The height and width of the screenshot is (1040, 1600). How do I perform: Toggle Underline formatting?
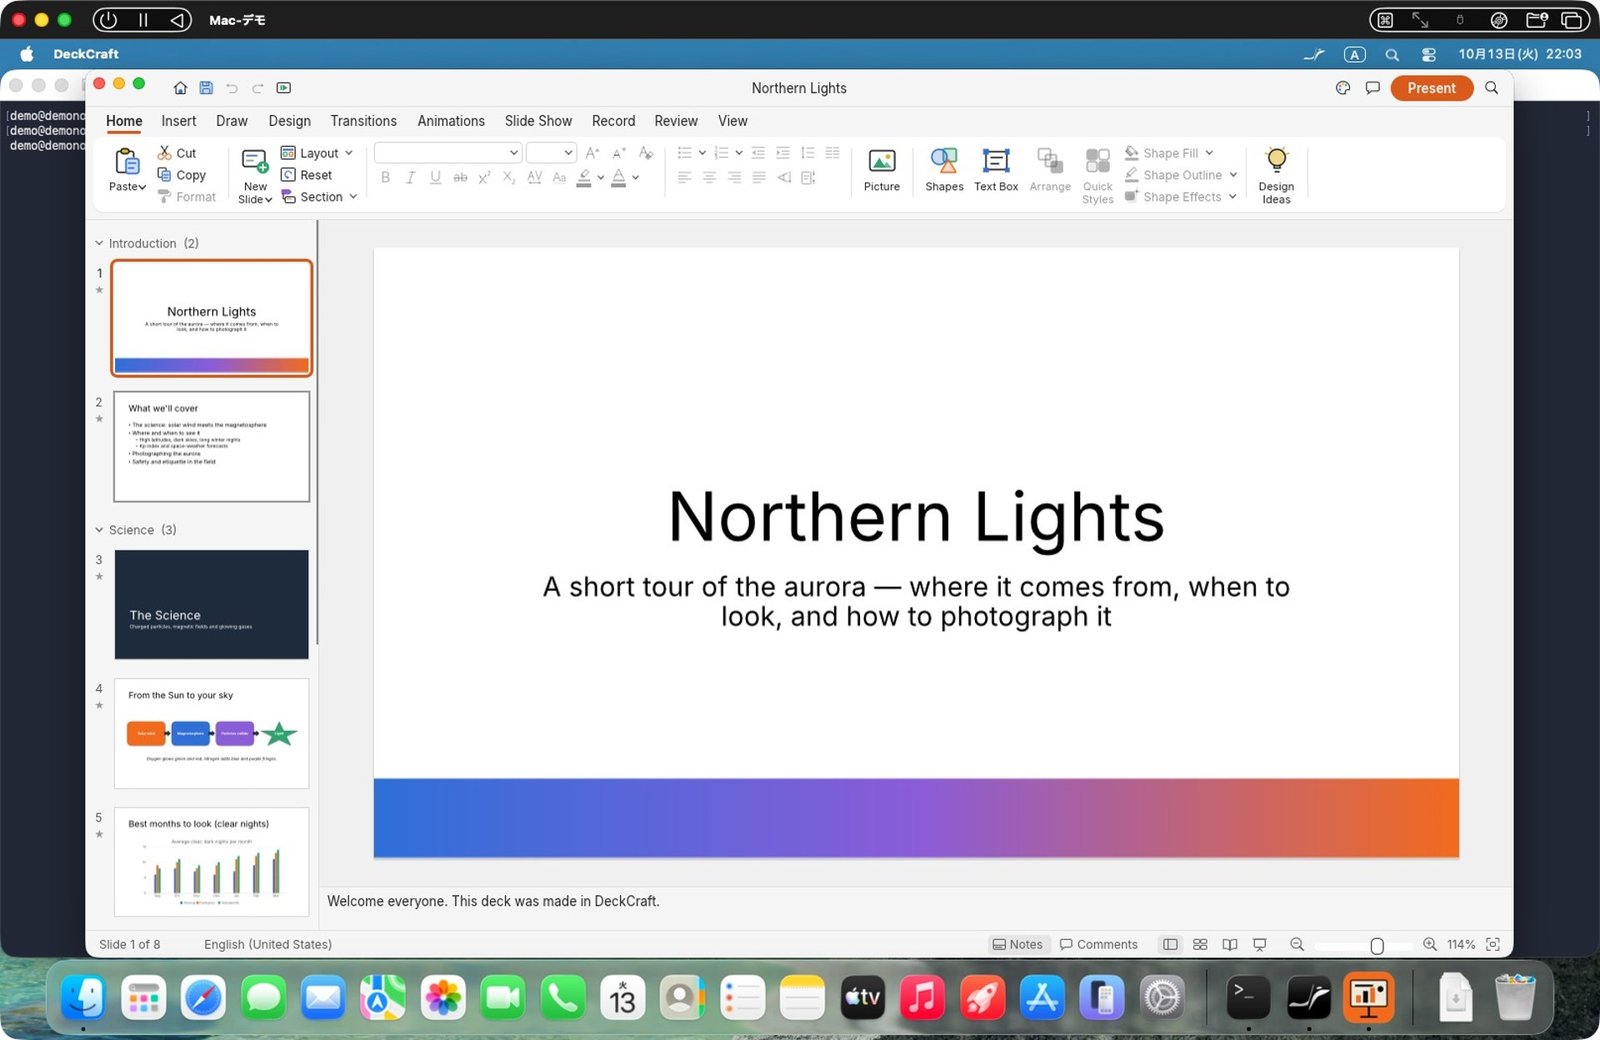pos(435,177)
